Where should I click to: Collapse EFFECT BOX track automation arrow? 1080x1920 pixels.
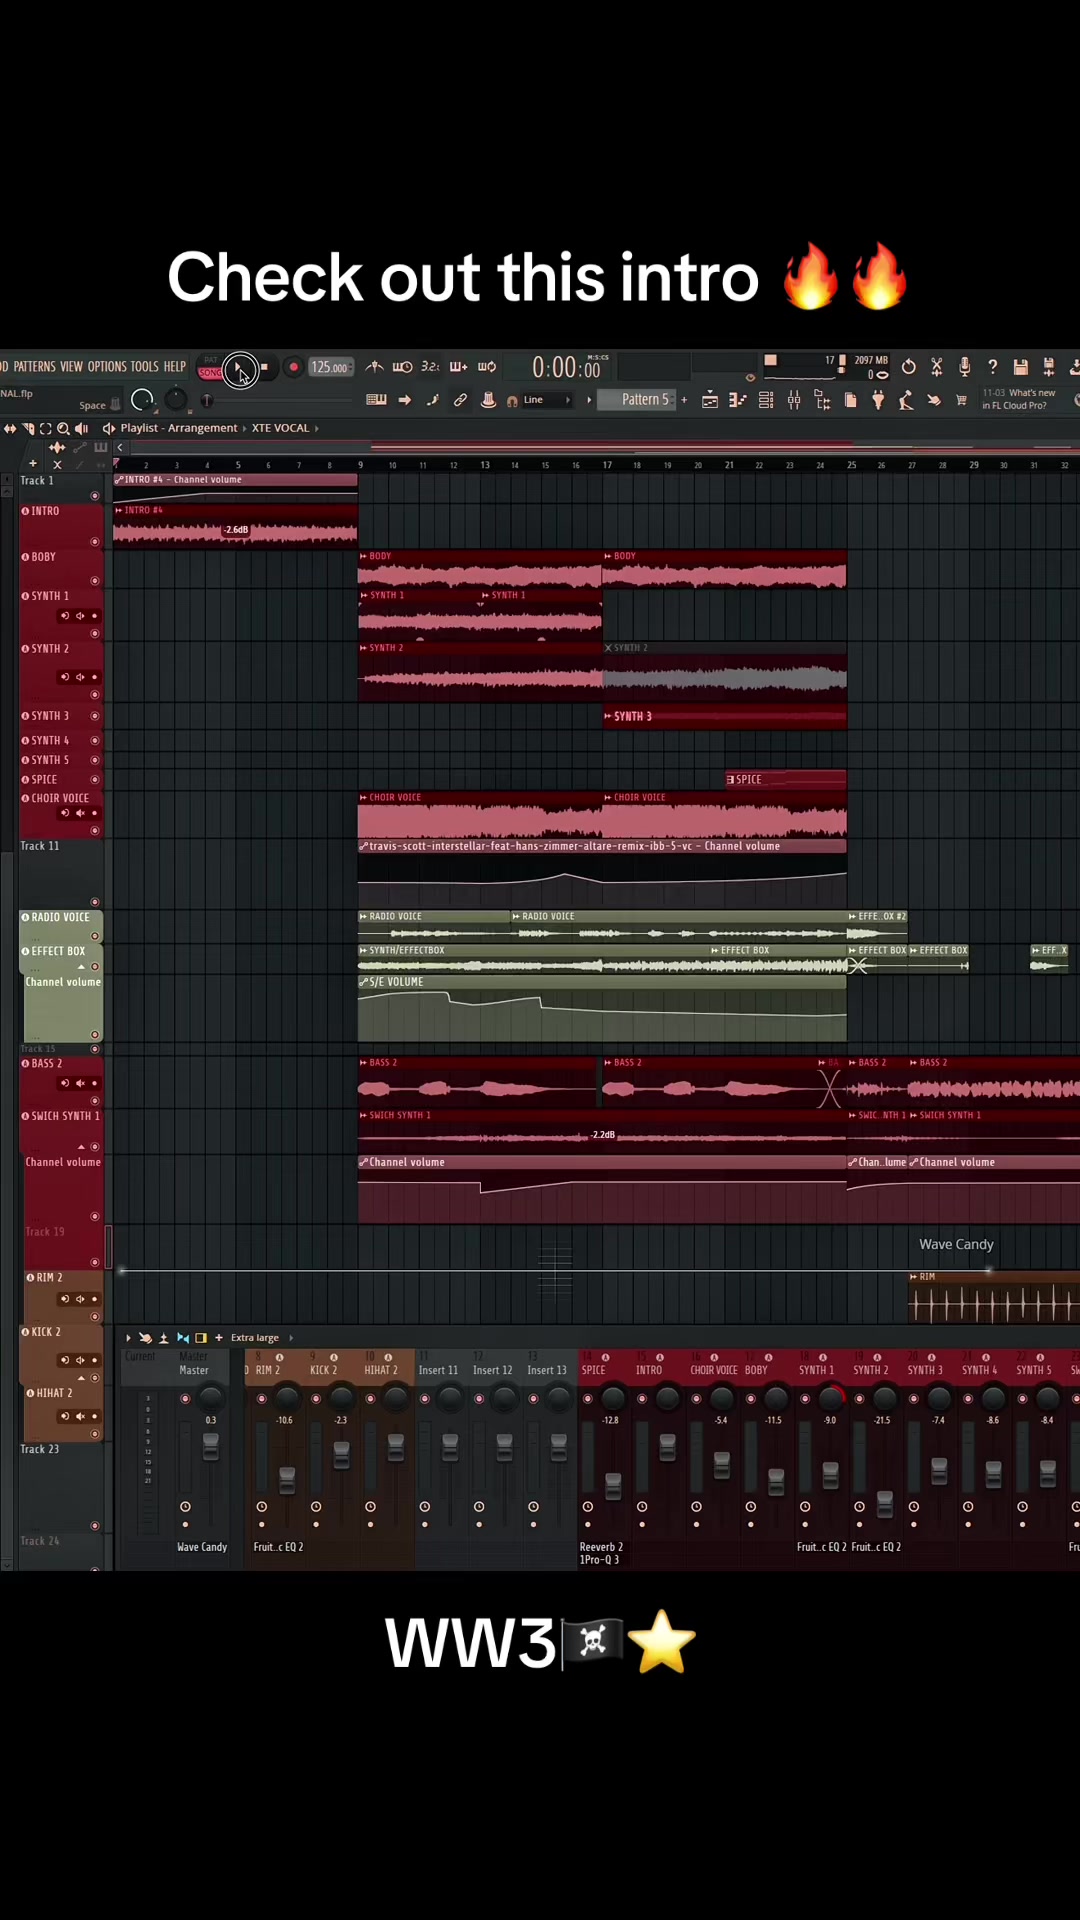pos(81,967)
